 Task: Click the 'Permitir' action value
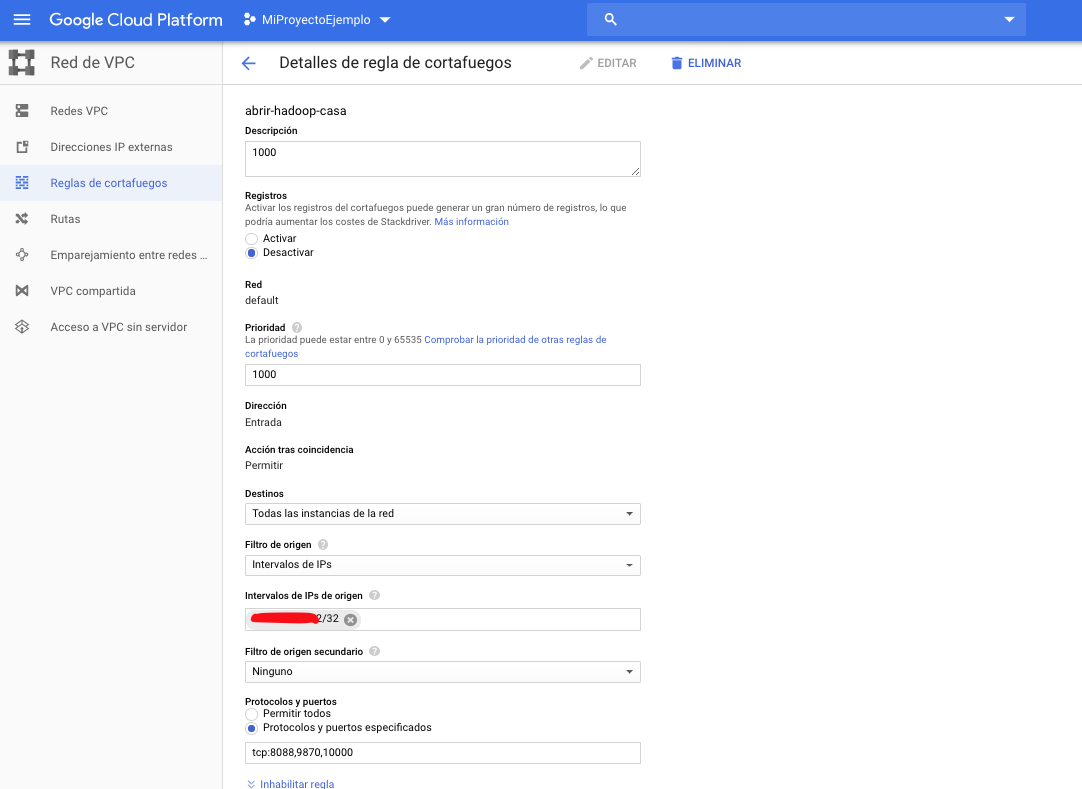click(264, 465)
